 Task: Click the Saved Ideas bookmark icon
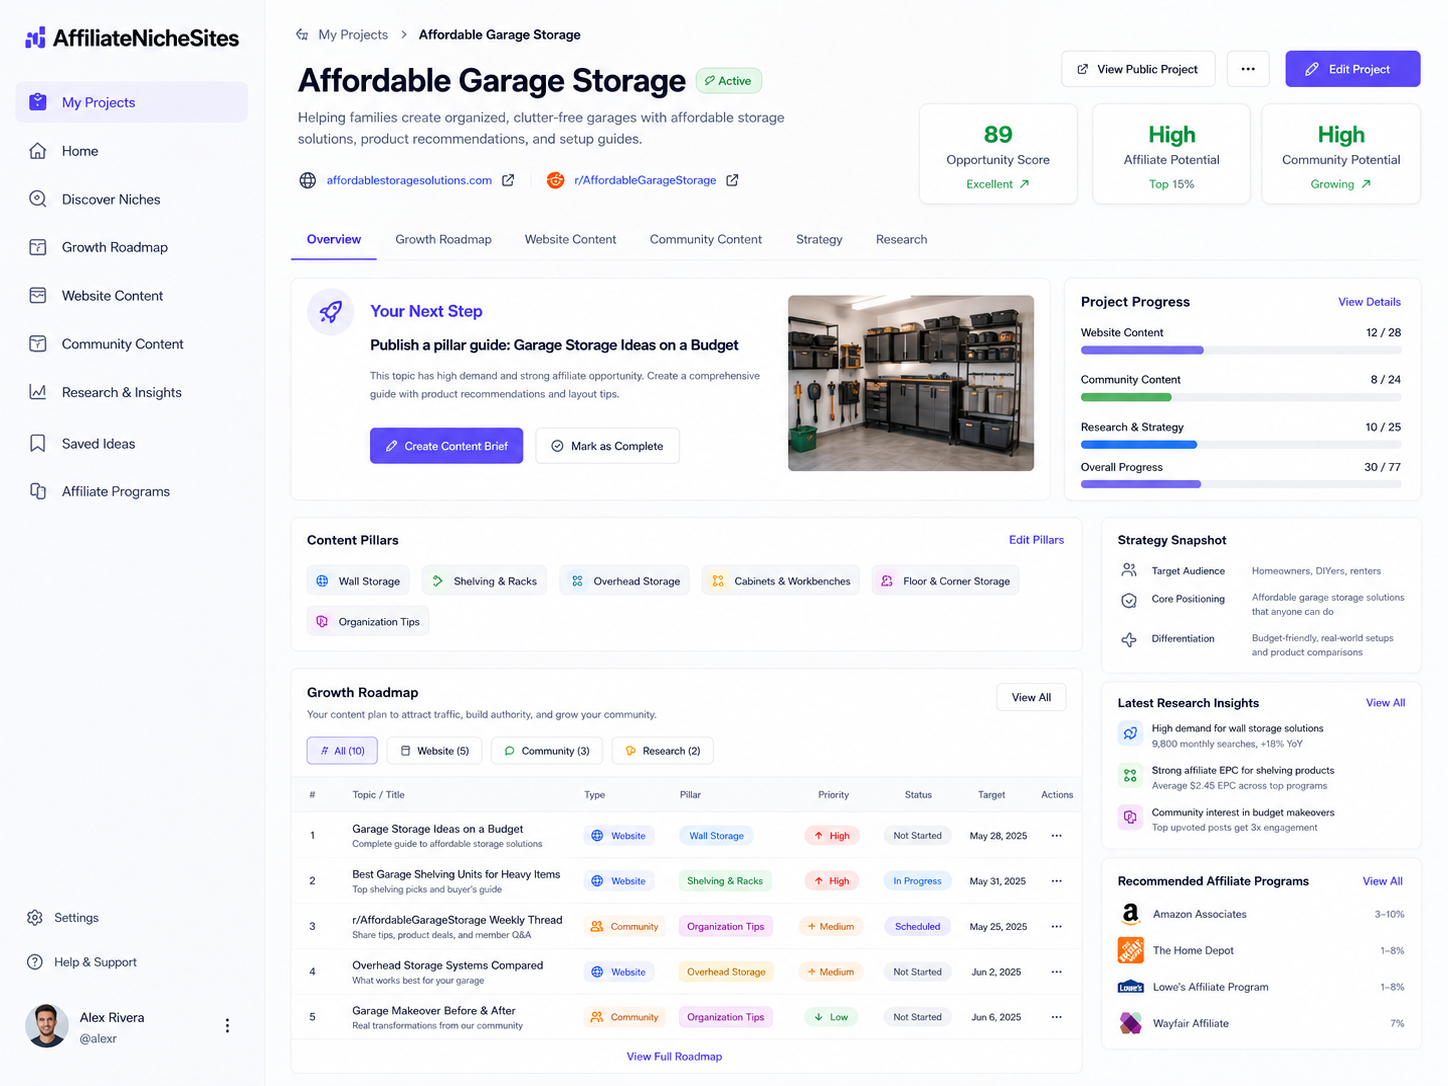[37, 443]
